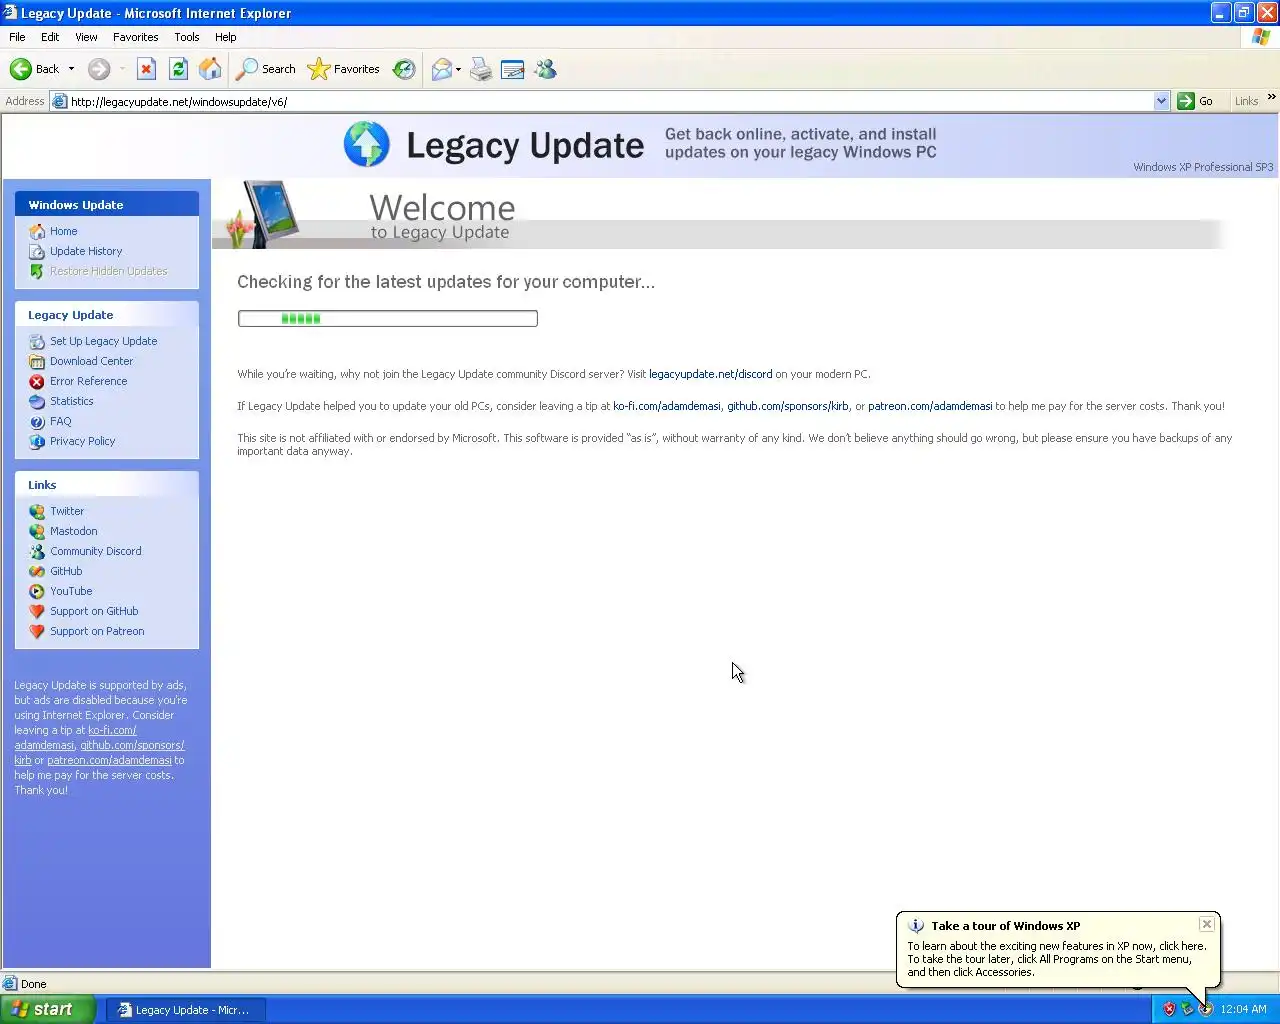Click the Update History sidebar icon

click(x=37, y=251)
